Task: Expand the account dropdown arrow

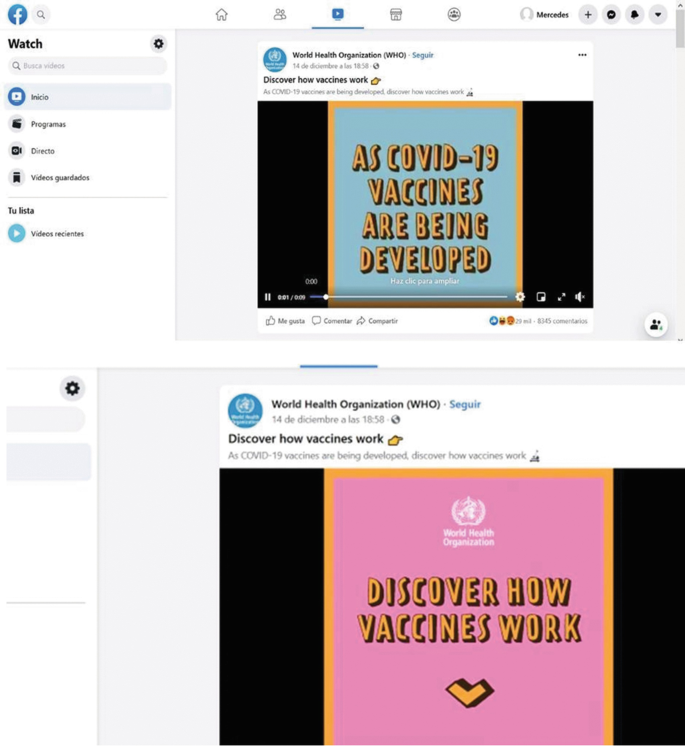Action: pyautogui.click(x=658, y=15)
